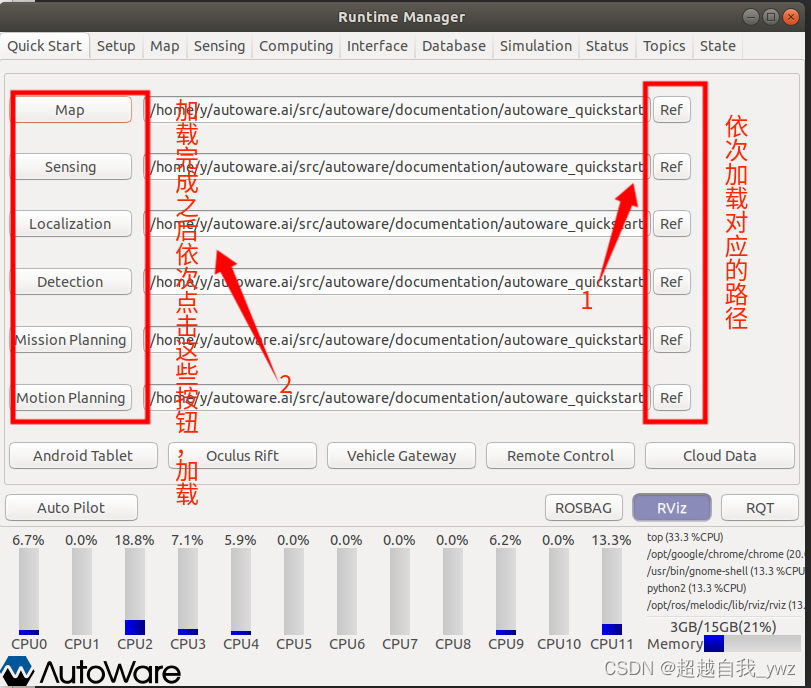Click the python2 (13.3 %CPU) process entry
Image resolution: width=811 pixels, height=688 pixels.
pyautogui.click(x=696, y=588)
